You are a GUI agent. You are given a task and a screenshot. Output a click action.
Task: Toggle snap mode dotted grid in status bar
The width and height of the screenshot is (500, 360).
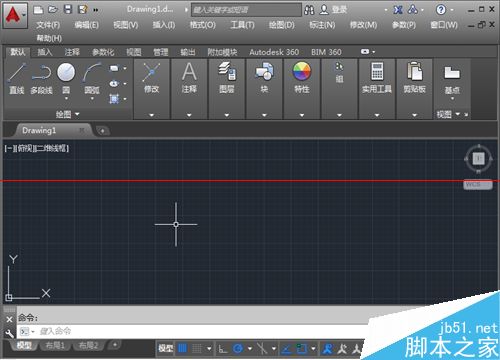tap(197, 349)
